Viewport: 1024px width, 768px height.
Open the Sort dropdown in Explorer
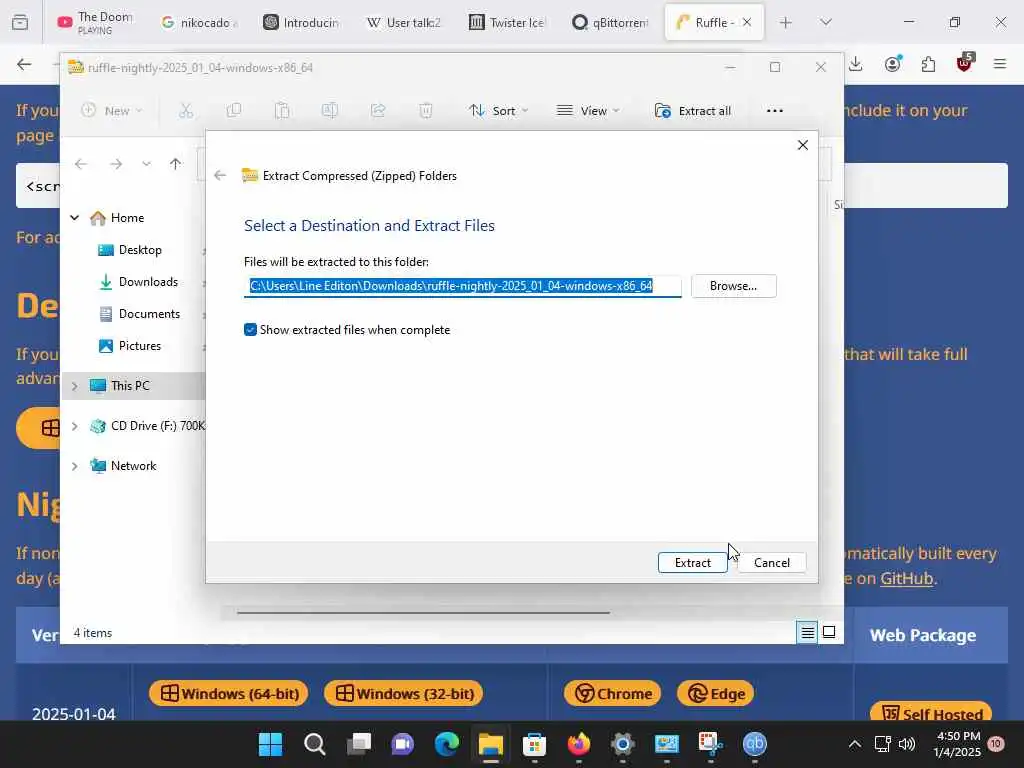tap(498, 111)
